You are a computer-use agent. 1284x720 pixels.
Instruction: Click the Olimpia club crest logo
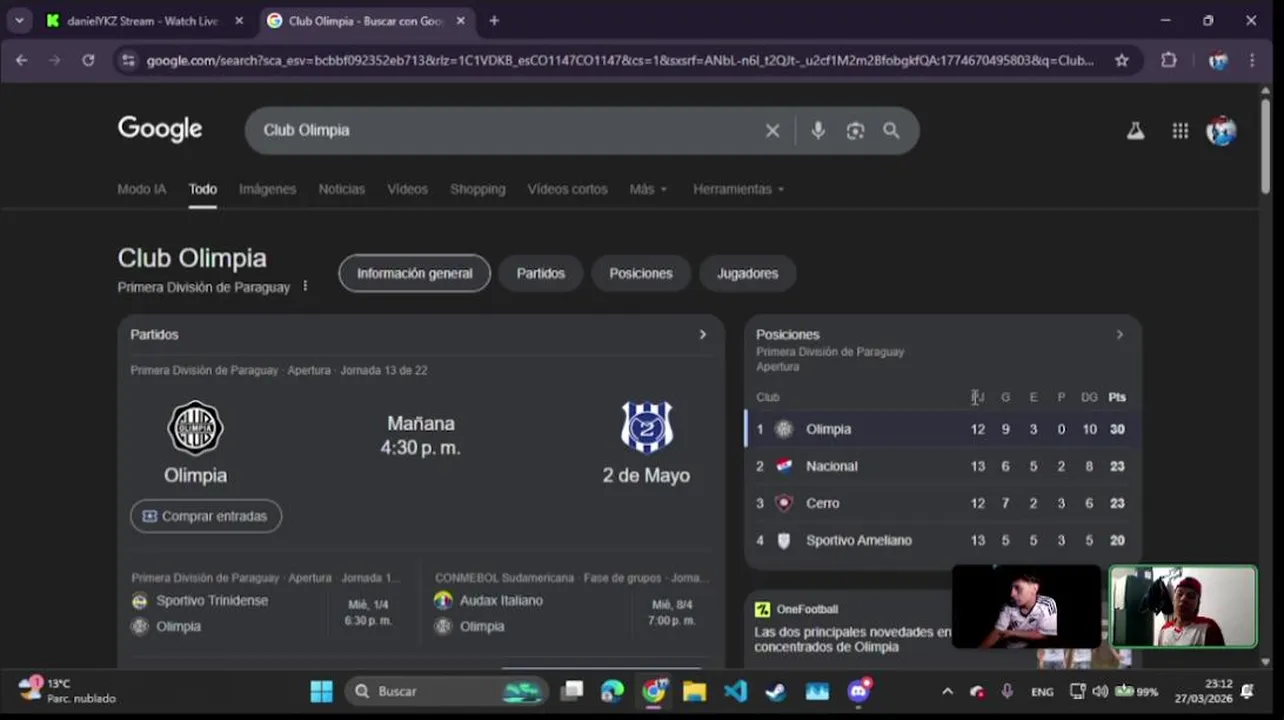click(x=195, y=428)
